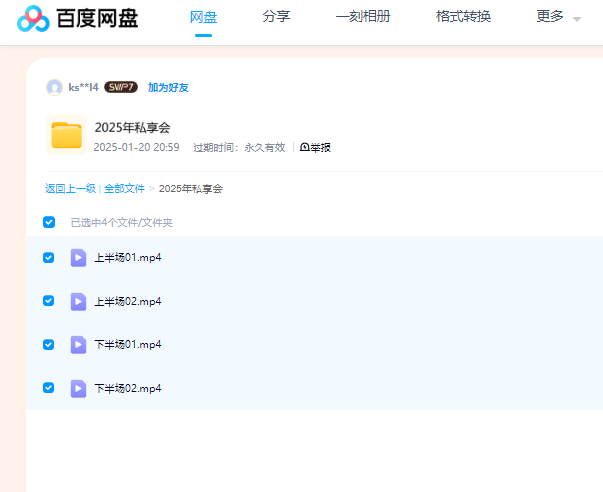Viewport: 603px width, 492px height.
Task: Click the 过期时间：永久有效 text
Action: tap(239, 147)
